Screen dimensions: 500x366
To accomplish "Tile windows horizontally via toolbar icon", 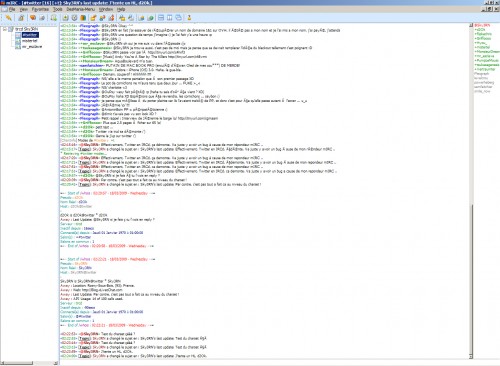I will 161,18.
